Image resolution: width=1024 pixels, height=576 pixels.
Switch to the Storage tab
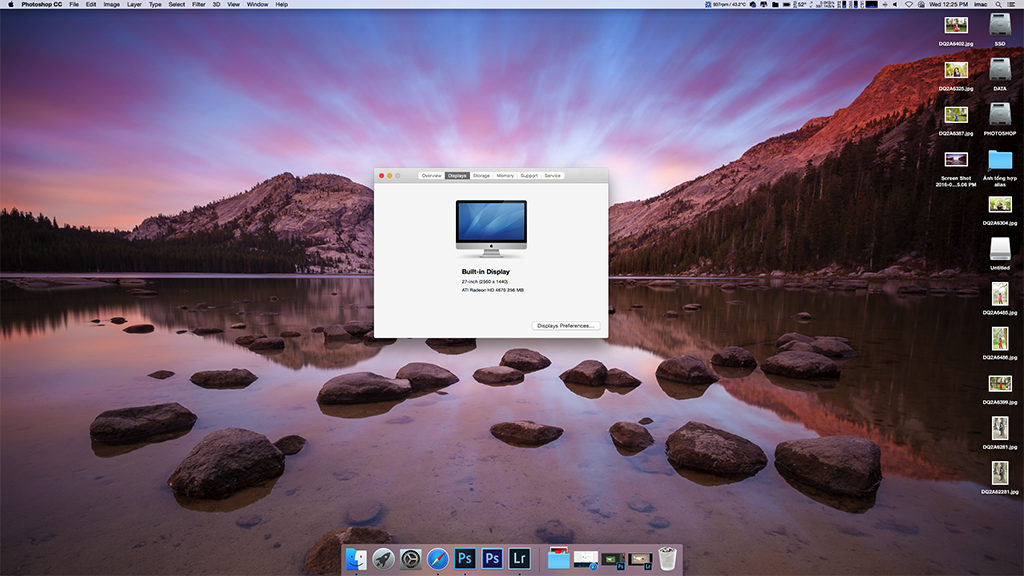click(x=481, y=176)
